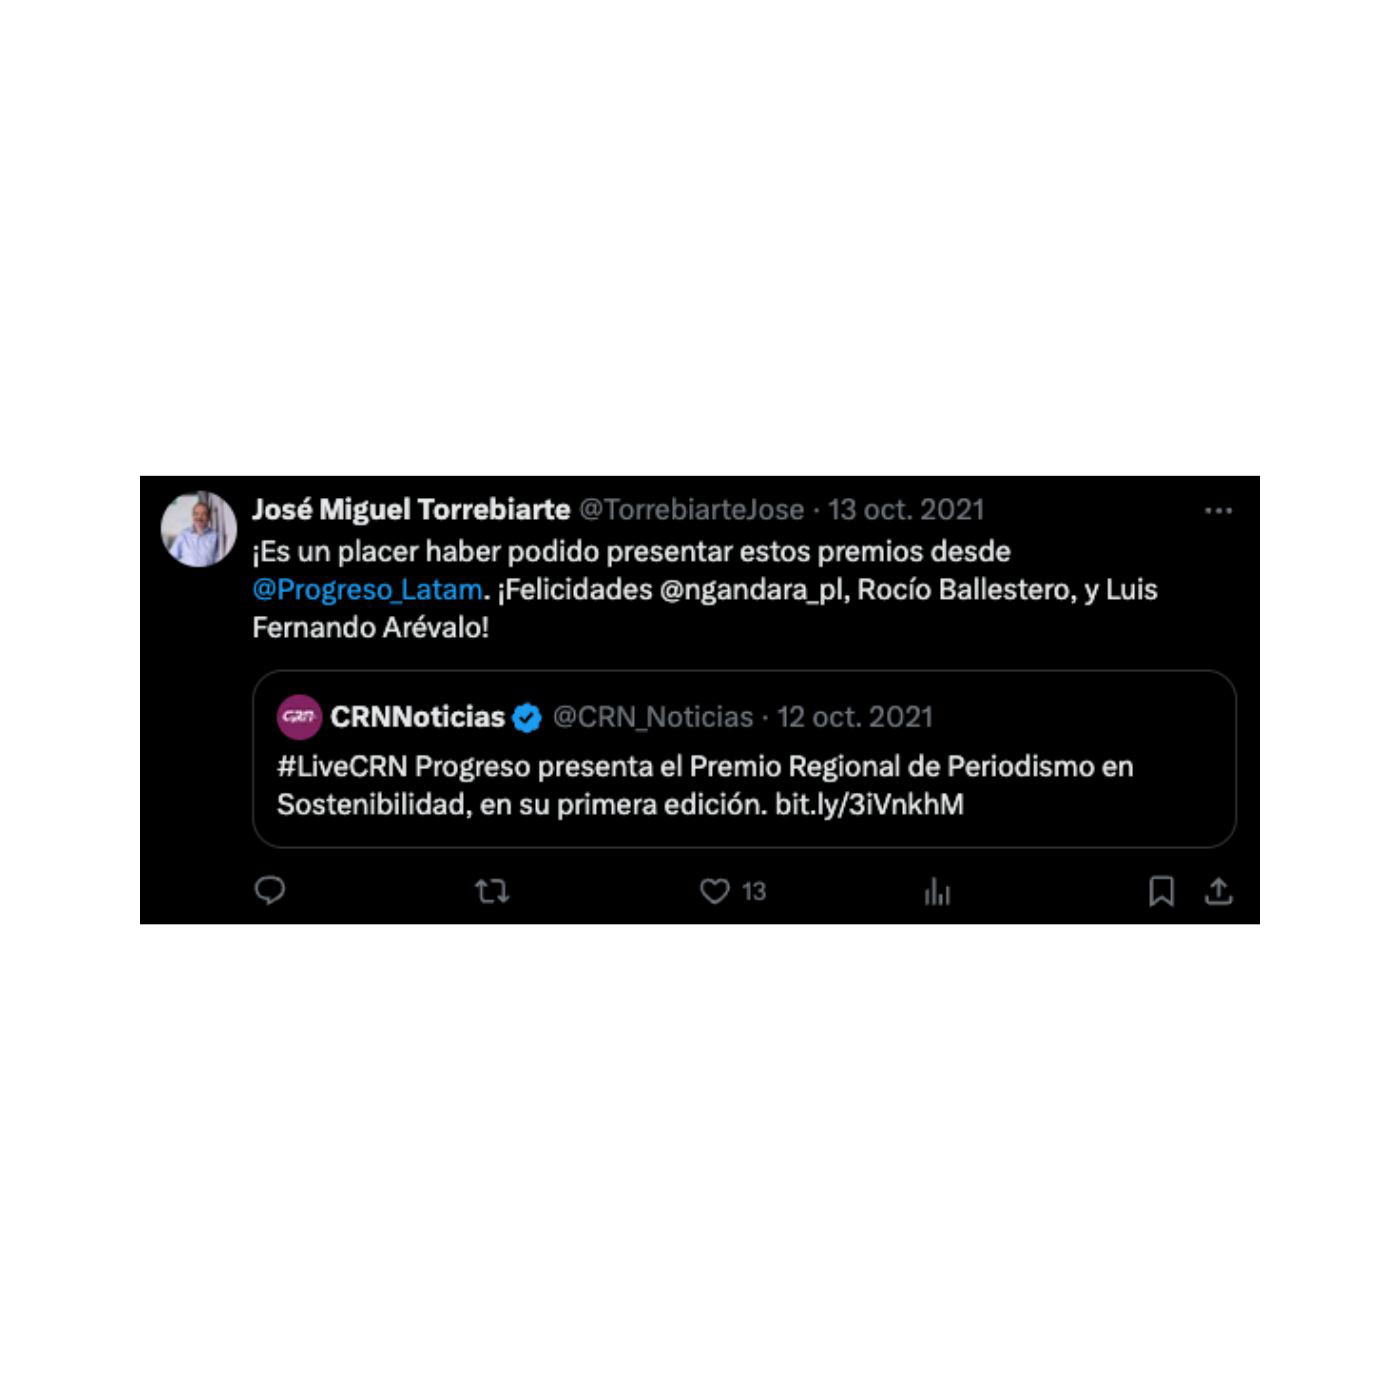This screenshot has height=1400, width=1400.
Task: Click the bit.ly/3iVnkhM link text
Action: point(869,805)
